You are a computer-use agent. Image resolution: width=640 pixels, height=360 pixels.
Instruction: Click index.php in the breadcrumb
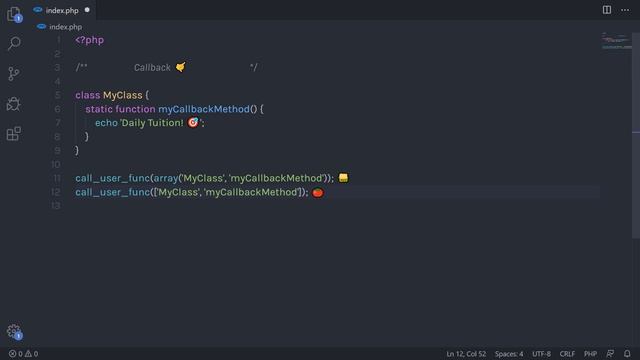tap(66, 27)
